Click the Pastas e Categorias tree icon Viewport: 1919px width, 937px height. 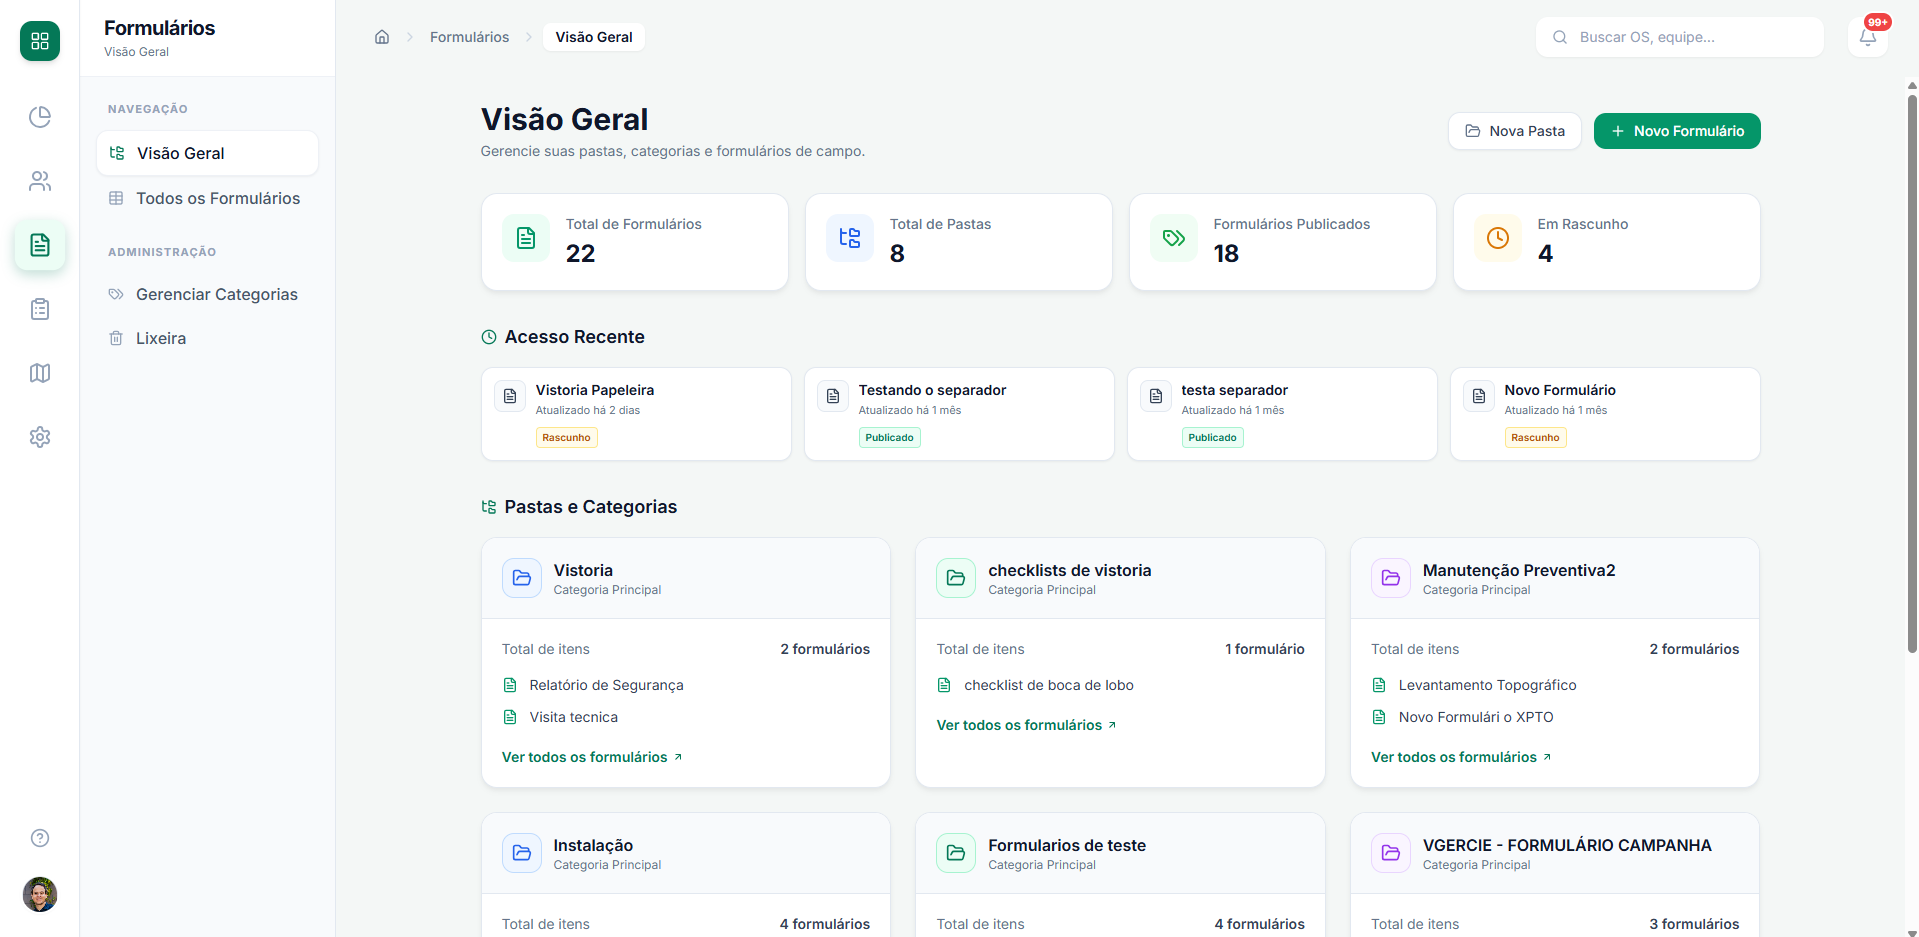coord(489,507)
